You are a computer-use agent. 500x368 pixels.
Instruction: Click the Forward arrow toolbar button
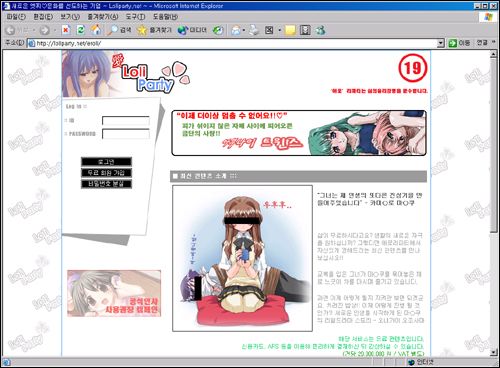[44, 30]
